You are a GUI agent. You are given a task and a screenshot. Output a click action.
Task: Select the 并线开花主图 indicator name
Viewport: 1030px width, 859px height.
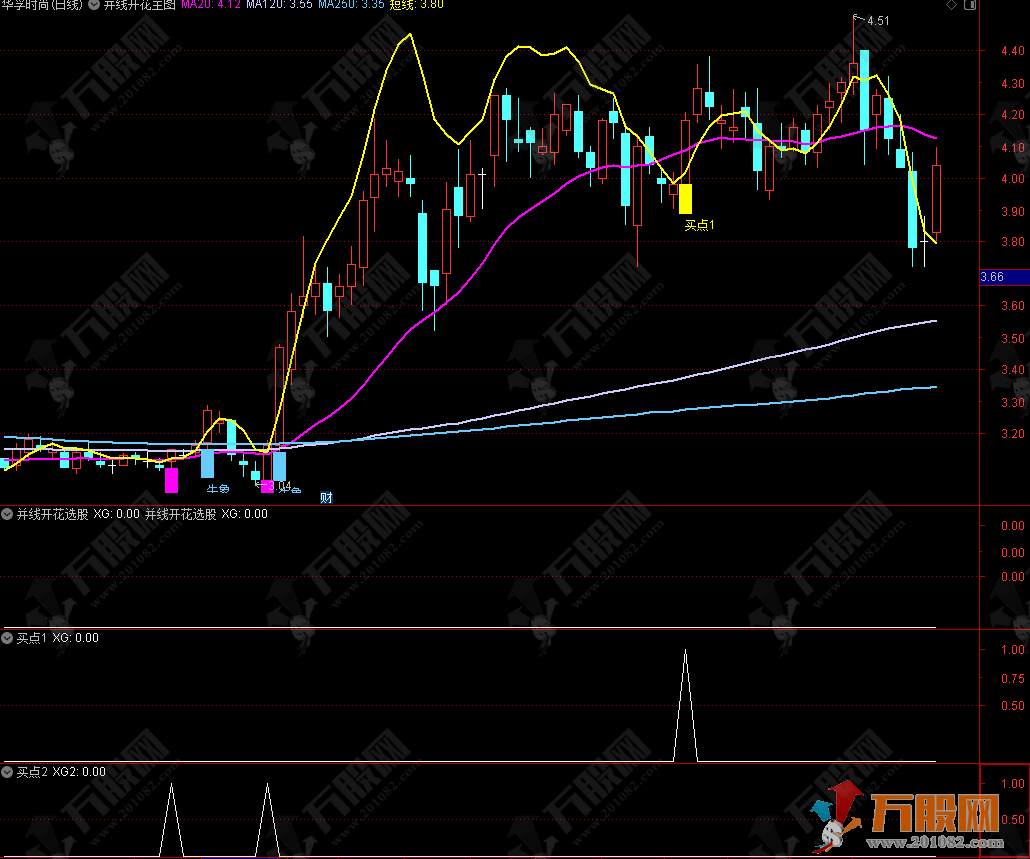tap(139, 5)
